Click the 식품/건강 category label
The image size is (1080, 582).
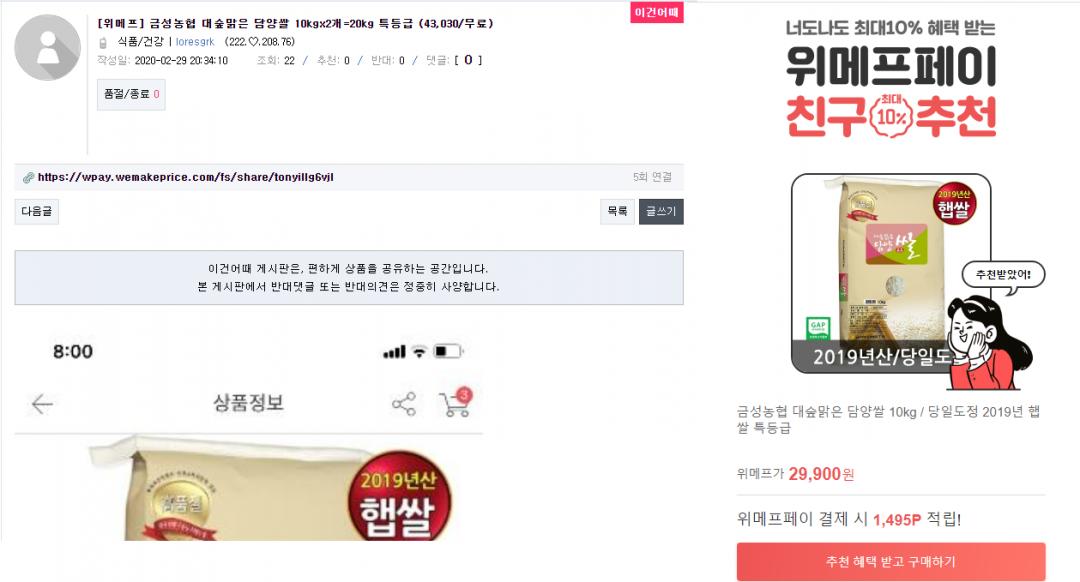tap(141, 42)
